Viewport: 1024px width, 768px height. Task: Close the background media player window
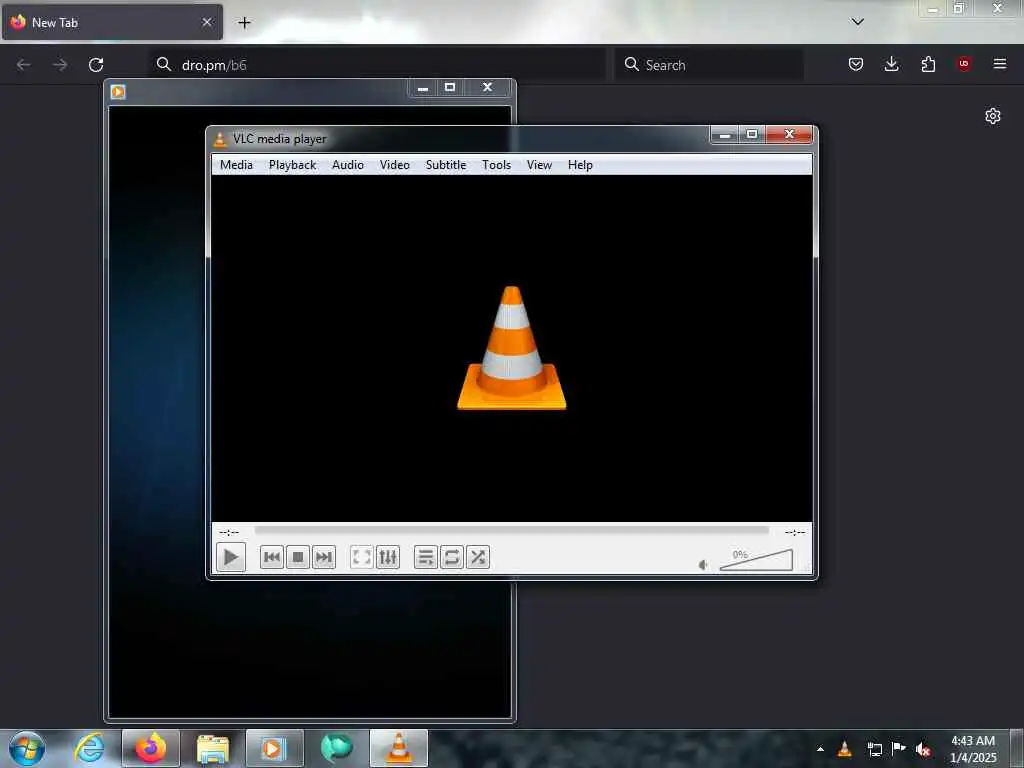(x=487, y=88)
